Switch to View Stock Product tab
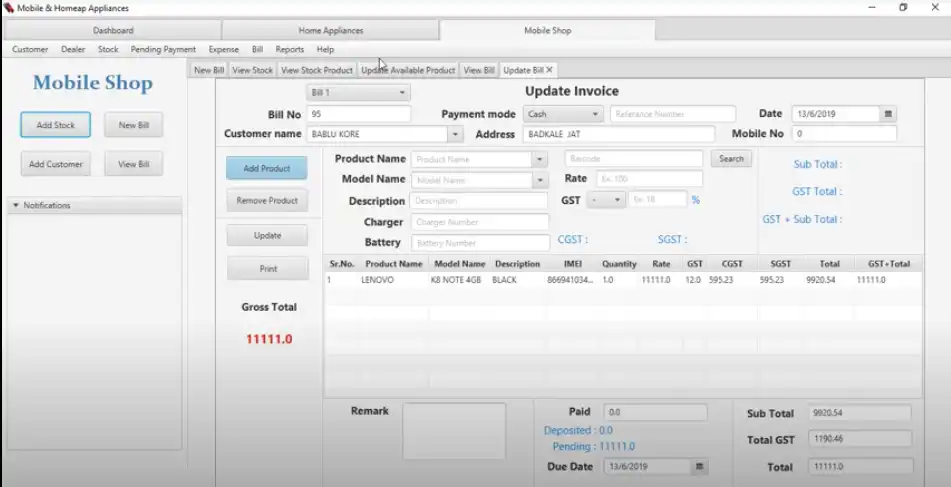The height and width of the screenshot is (487, 951). [x=316, y=70]
